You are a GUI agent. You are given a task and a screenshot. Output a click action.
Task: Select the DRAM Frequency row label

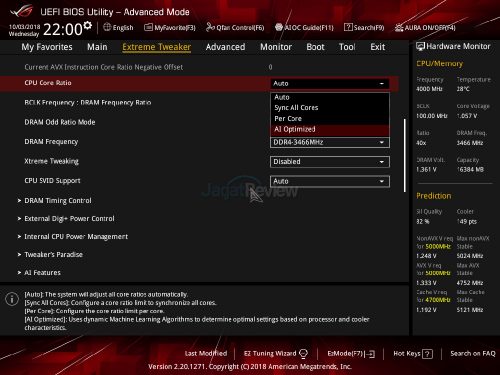[51, 142]
